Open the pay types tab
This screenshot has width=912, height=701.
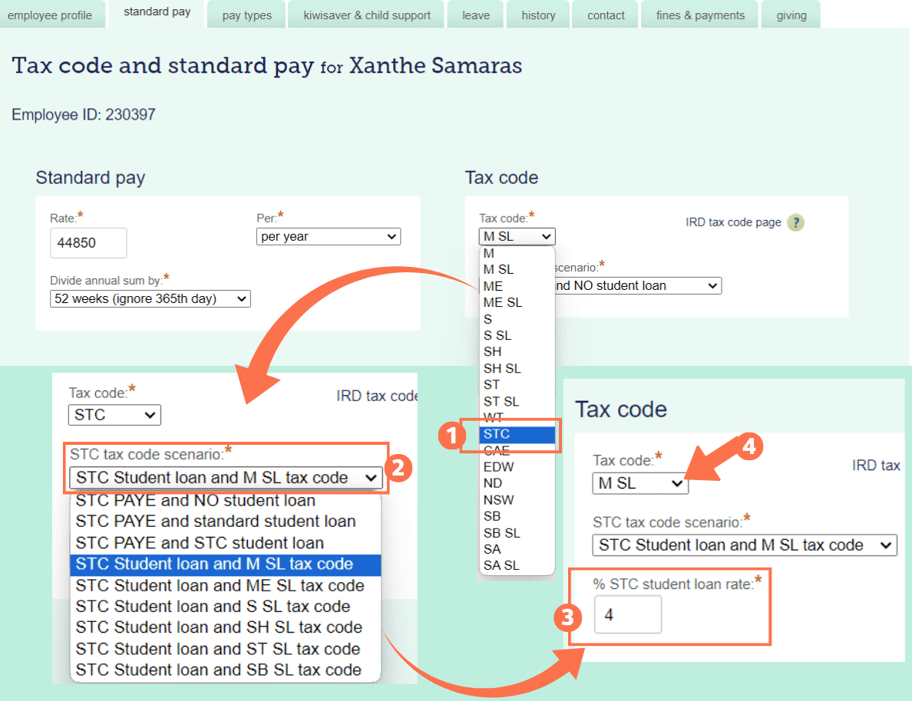(246, 15)
